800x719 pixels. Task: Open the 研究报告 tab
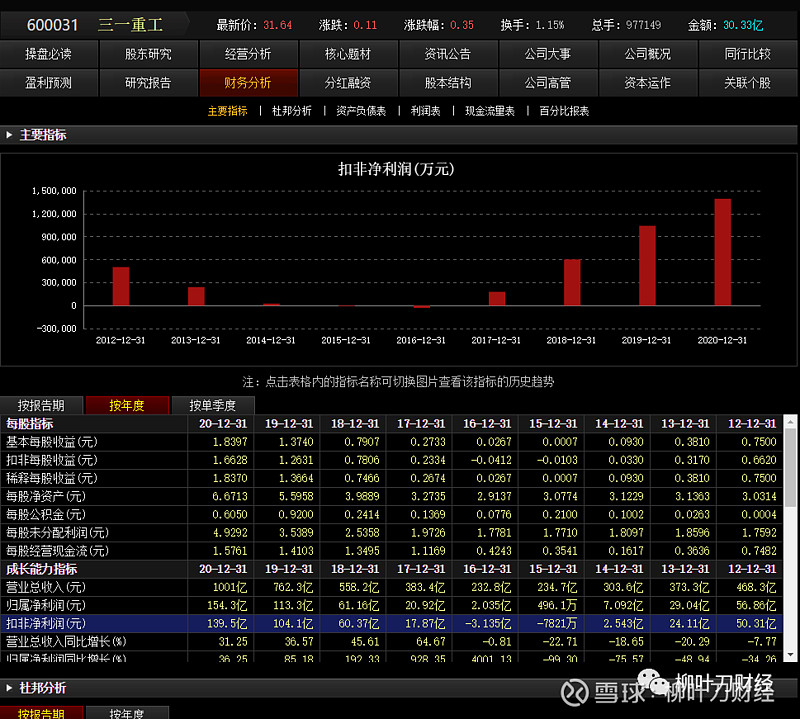tap(148, 83)
